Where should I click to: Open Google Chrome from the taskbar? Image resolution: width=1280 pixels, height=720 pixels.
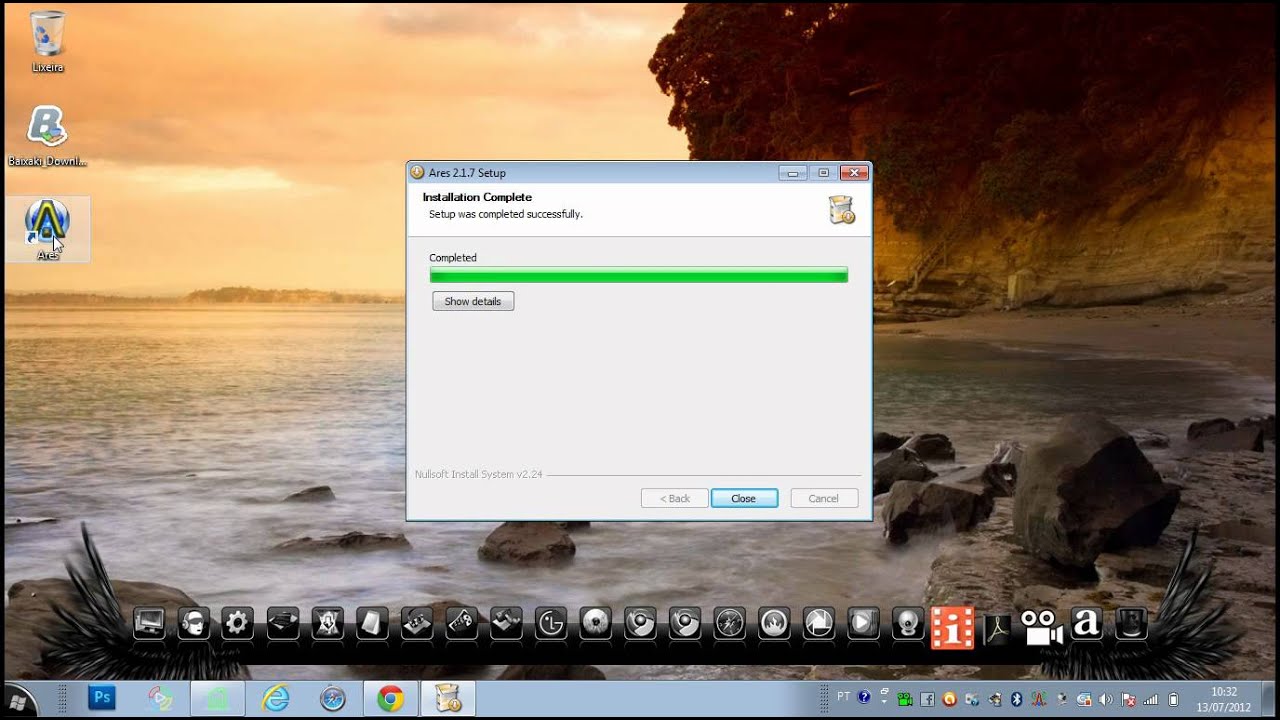[x=391, y=698]
